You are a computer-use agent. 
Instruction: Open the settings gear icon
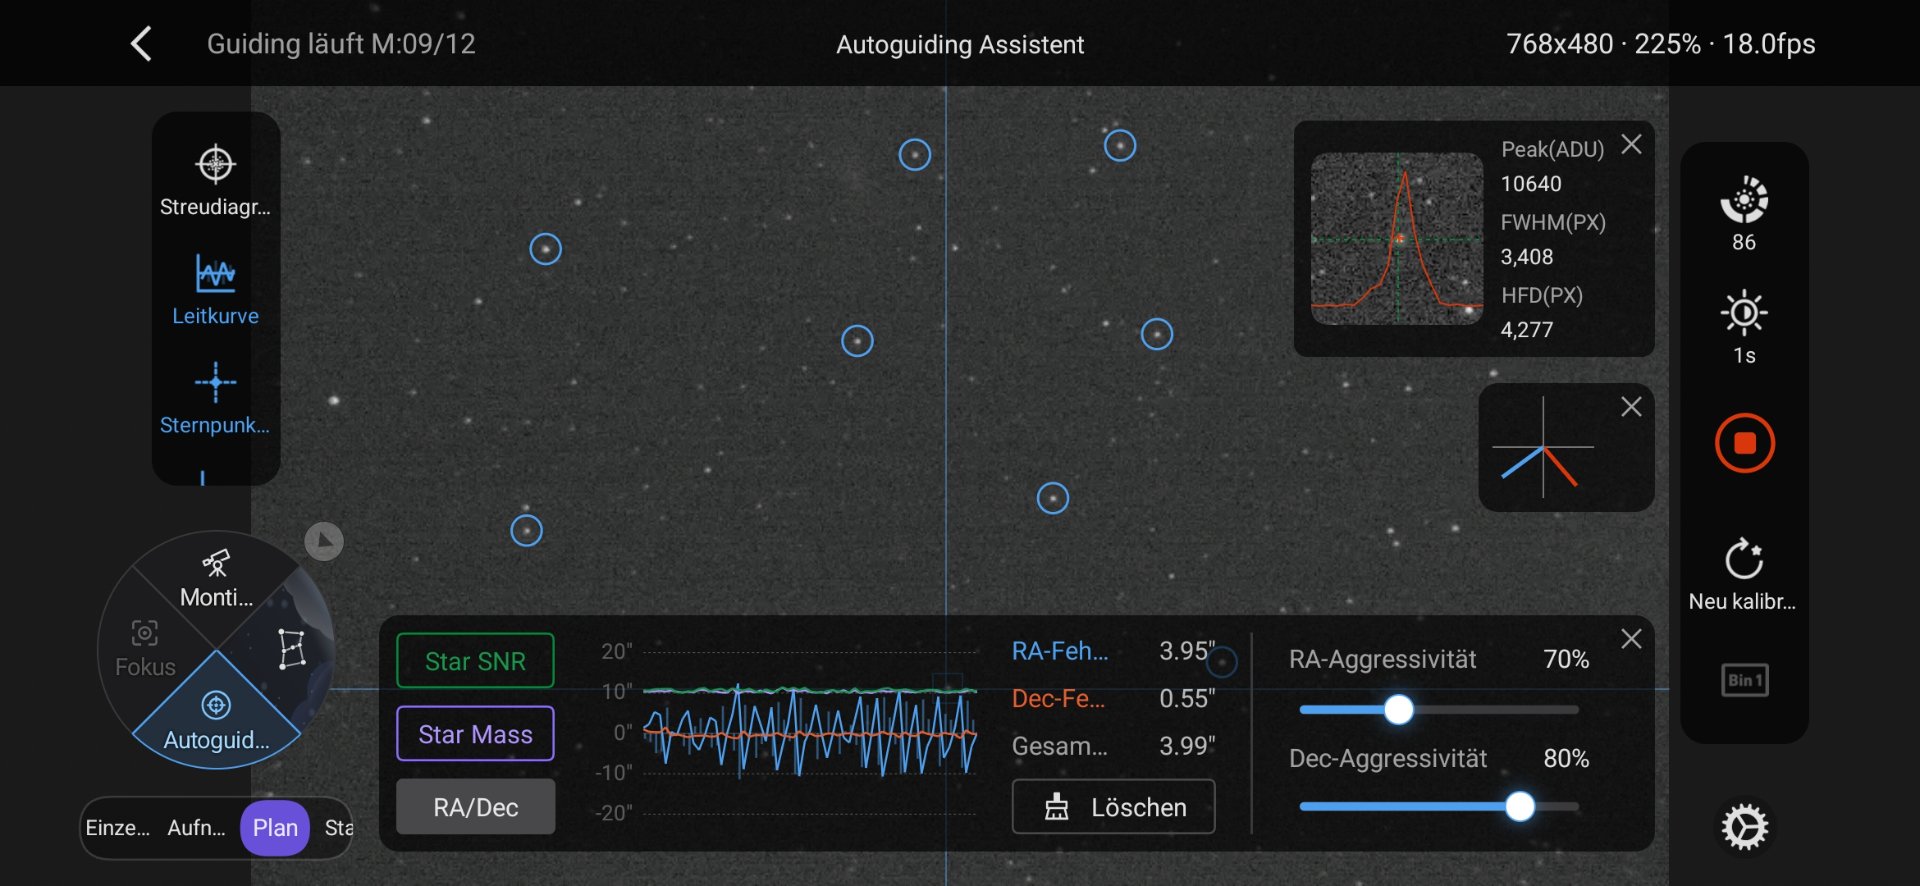[x=1744, y=828]
